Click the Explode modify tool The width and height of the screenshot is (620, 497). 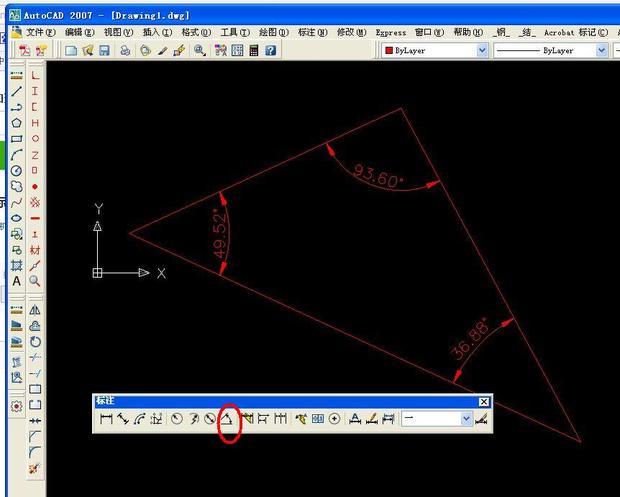[35, 469]
